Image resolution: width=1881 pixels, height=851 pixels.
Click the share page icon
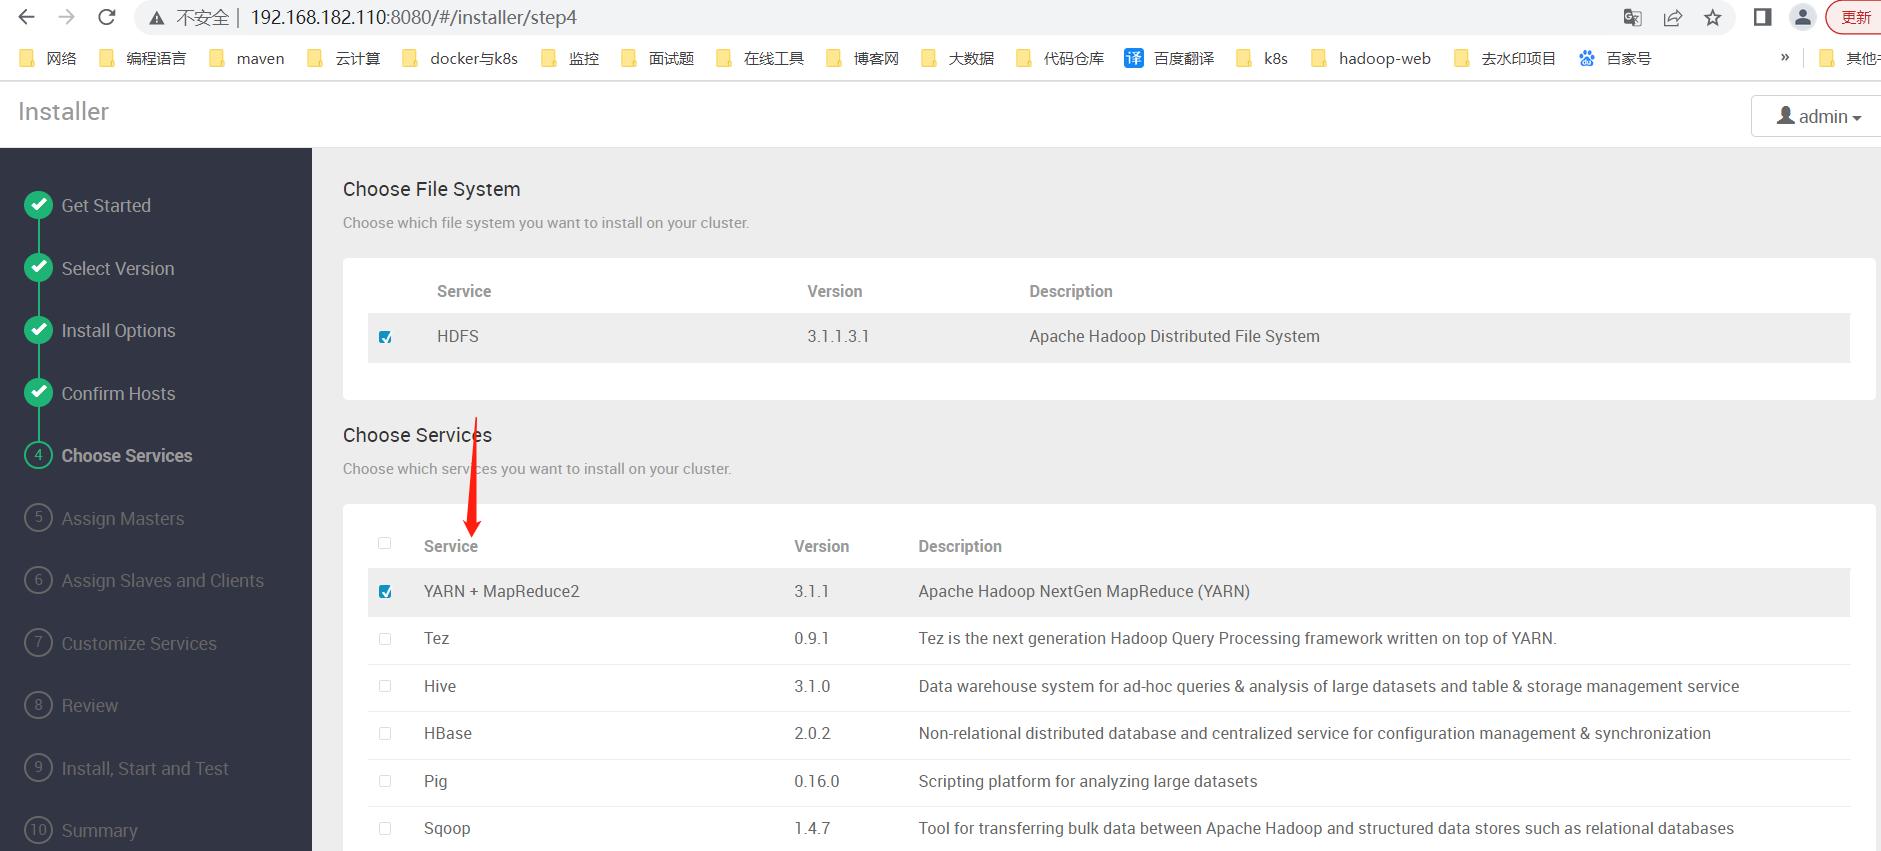1672,17
